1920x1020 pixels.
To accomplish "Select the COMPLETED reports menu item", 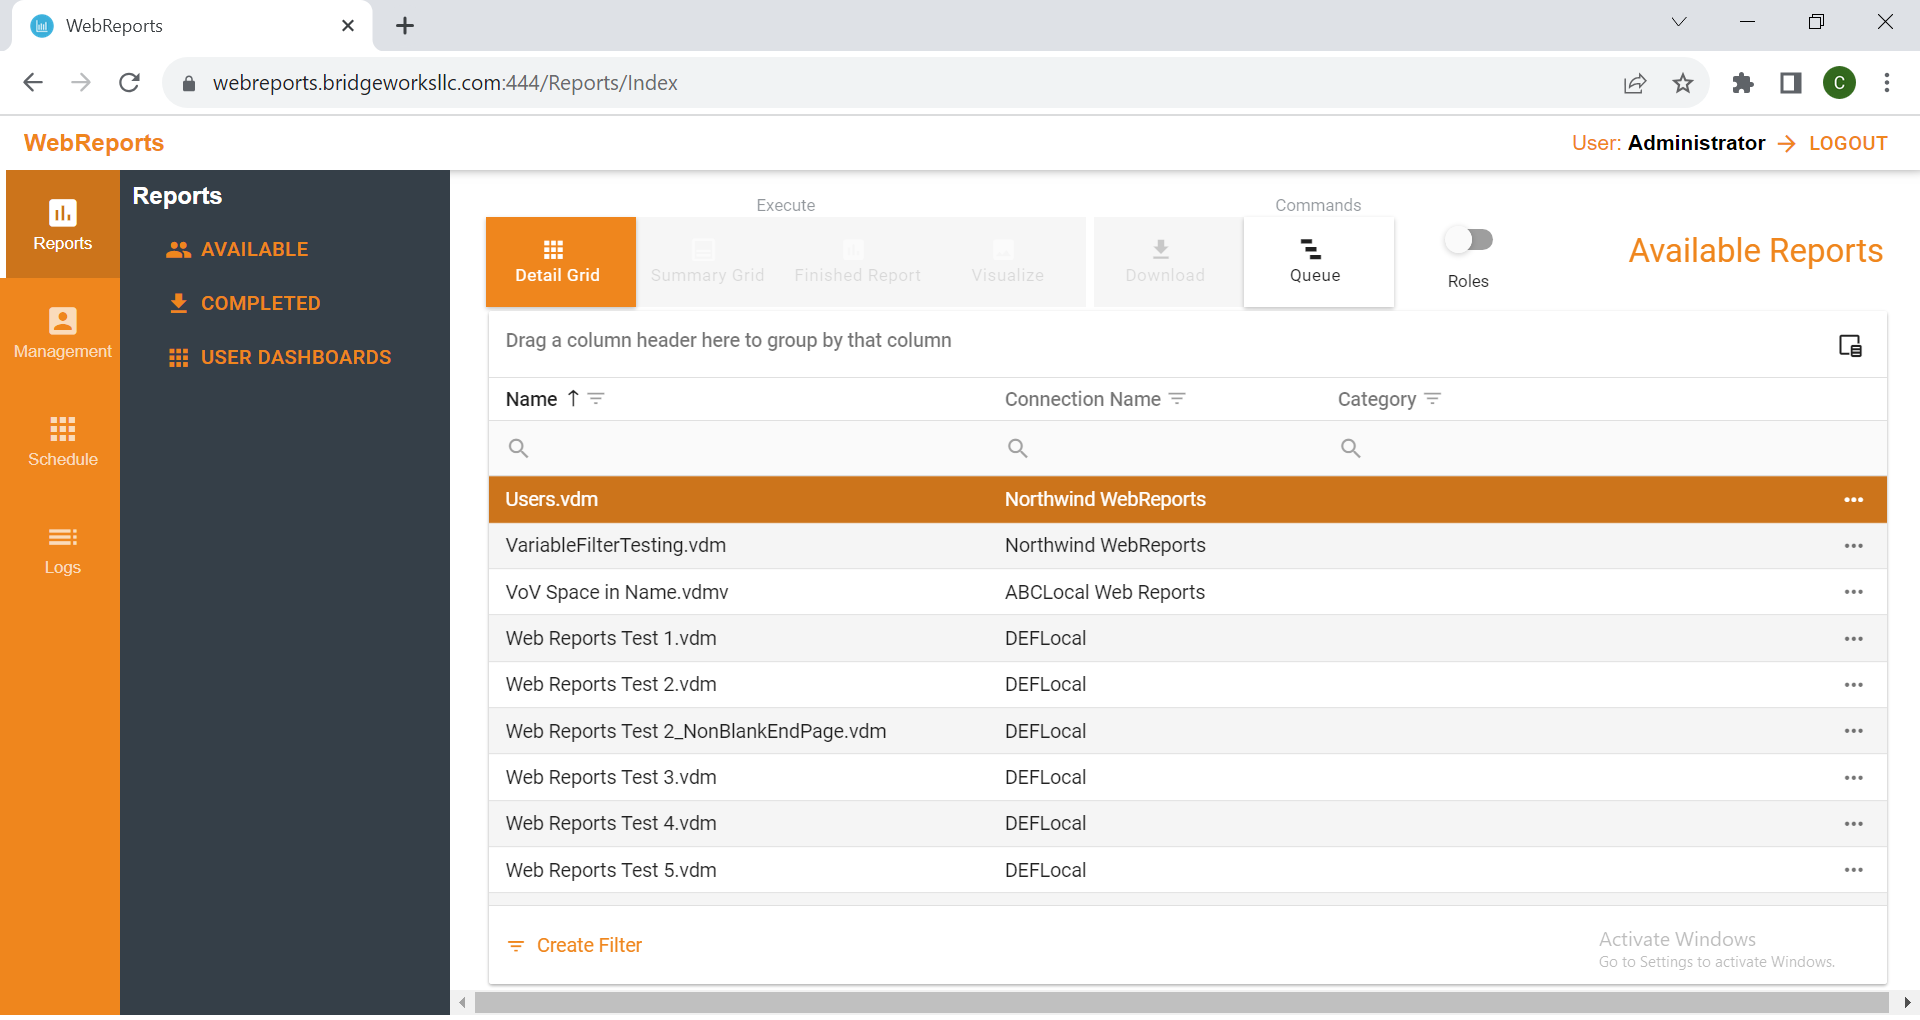I will pos(244,303).
